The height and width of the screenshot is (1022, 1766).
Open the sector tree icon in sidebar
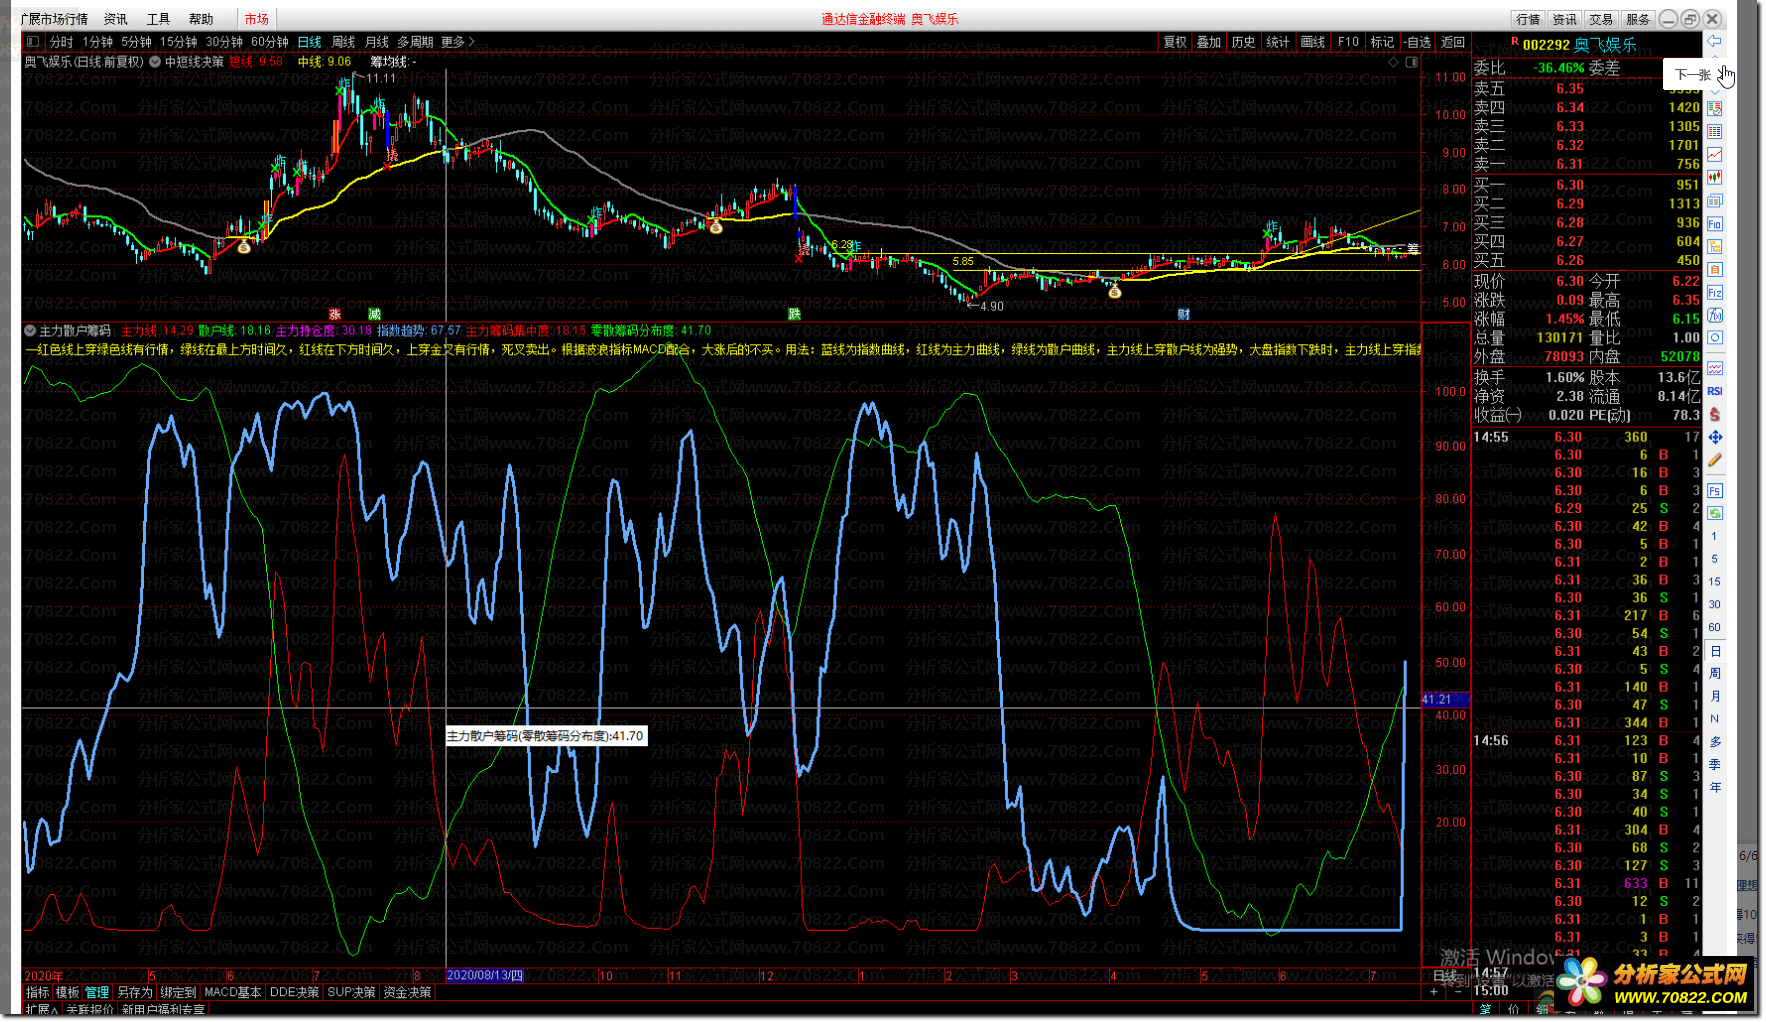1715,246
